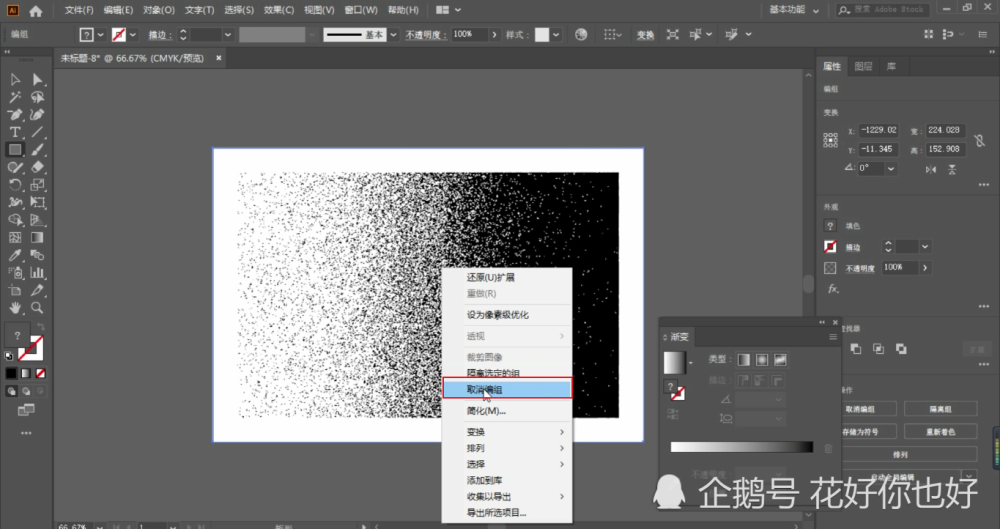Select the Type tool
Viewport: 1000px width, 529px height.
(x=15, y=132)
